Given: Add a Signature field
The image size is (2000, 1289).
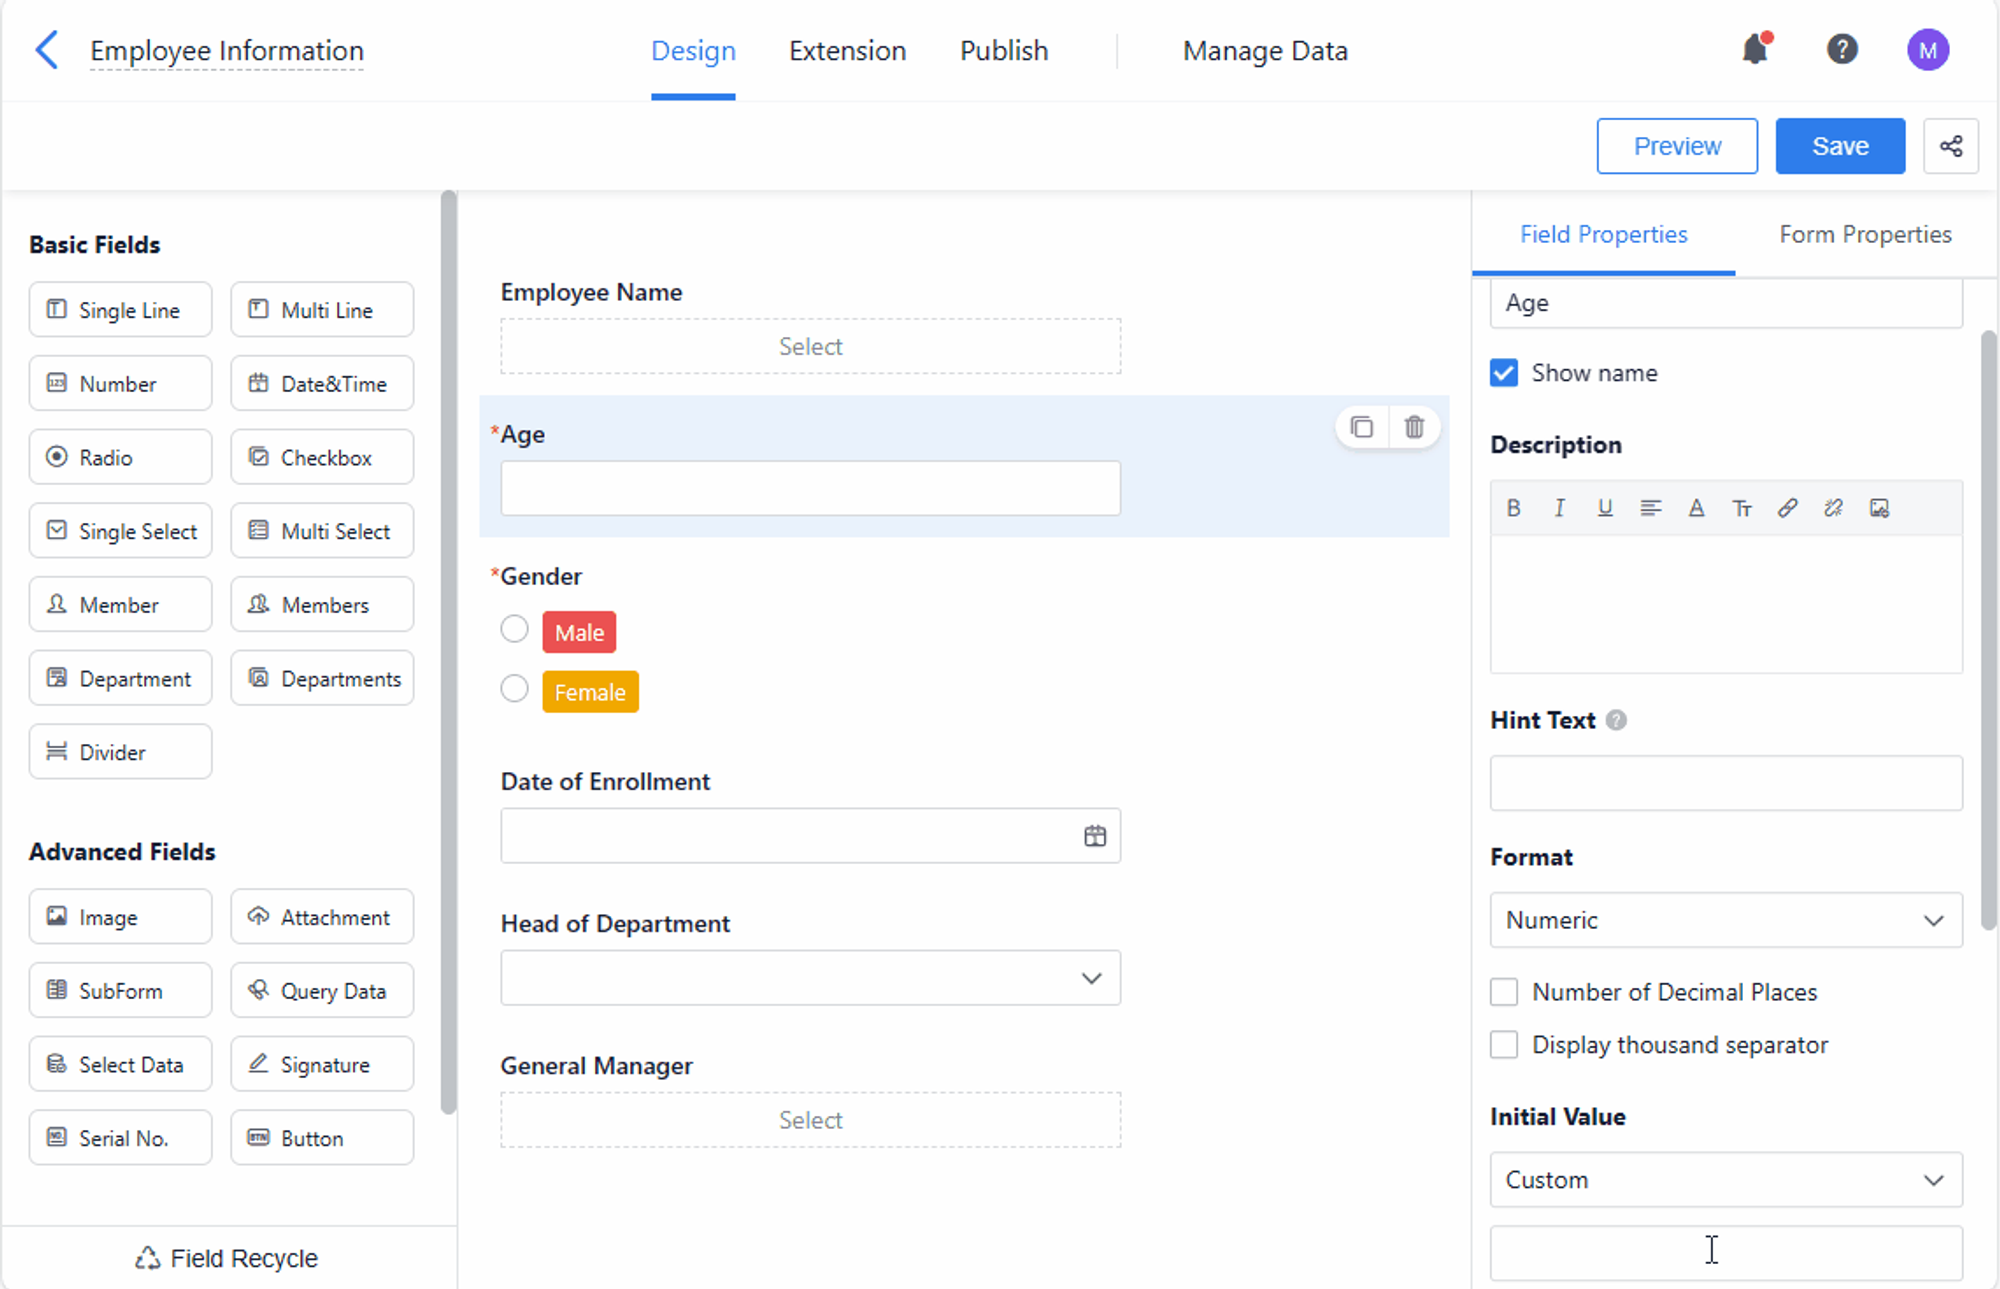Looking at the screenshot, I should click(x=322, y=1064).
